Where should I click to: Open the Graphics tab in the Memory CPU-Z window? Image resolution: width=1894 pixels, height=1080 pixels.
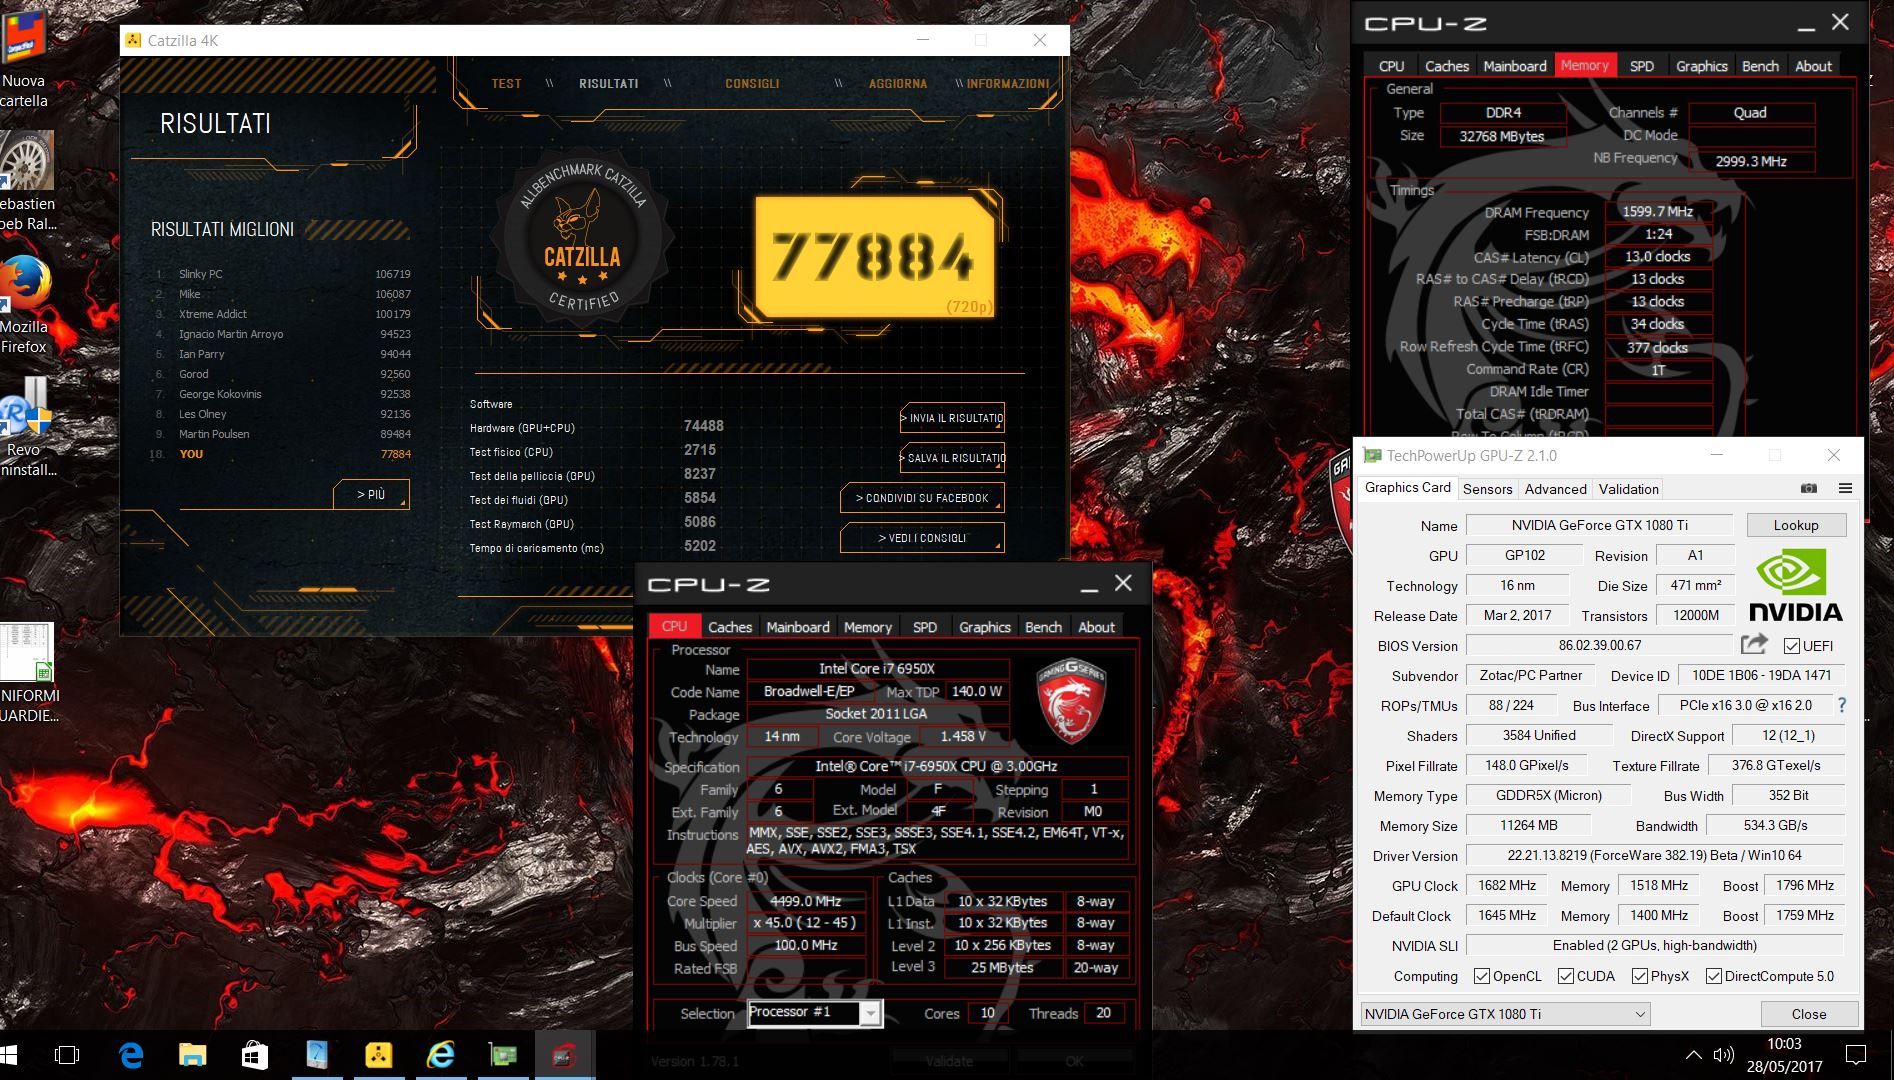[1701, 66]
